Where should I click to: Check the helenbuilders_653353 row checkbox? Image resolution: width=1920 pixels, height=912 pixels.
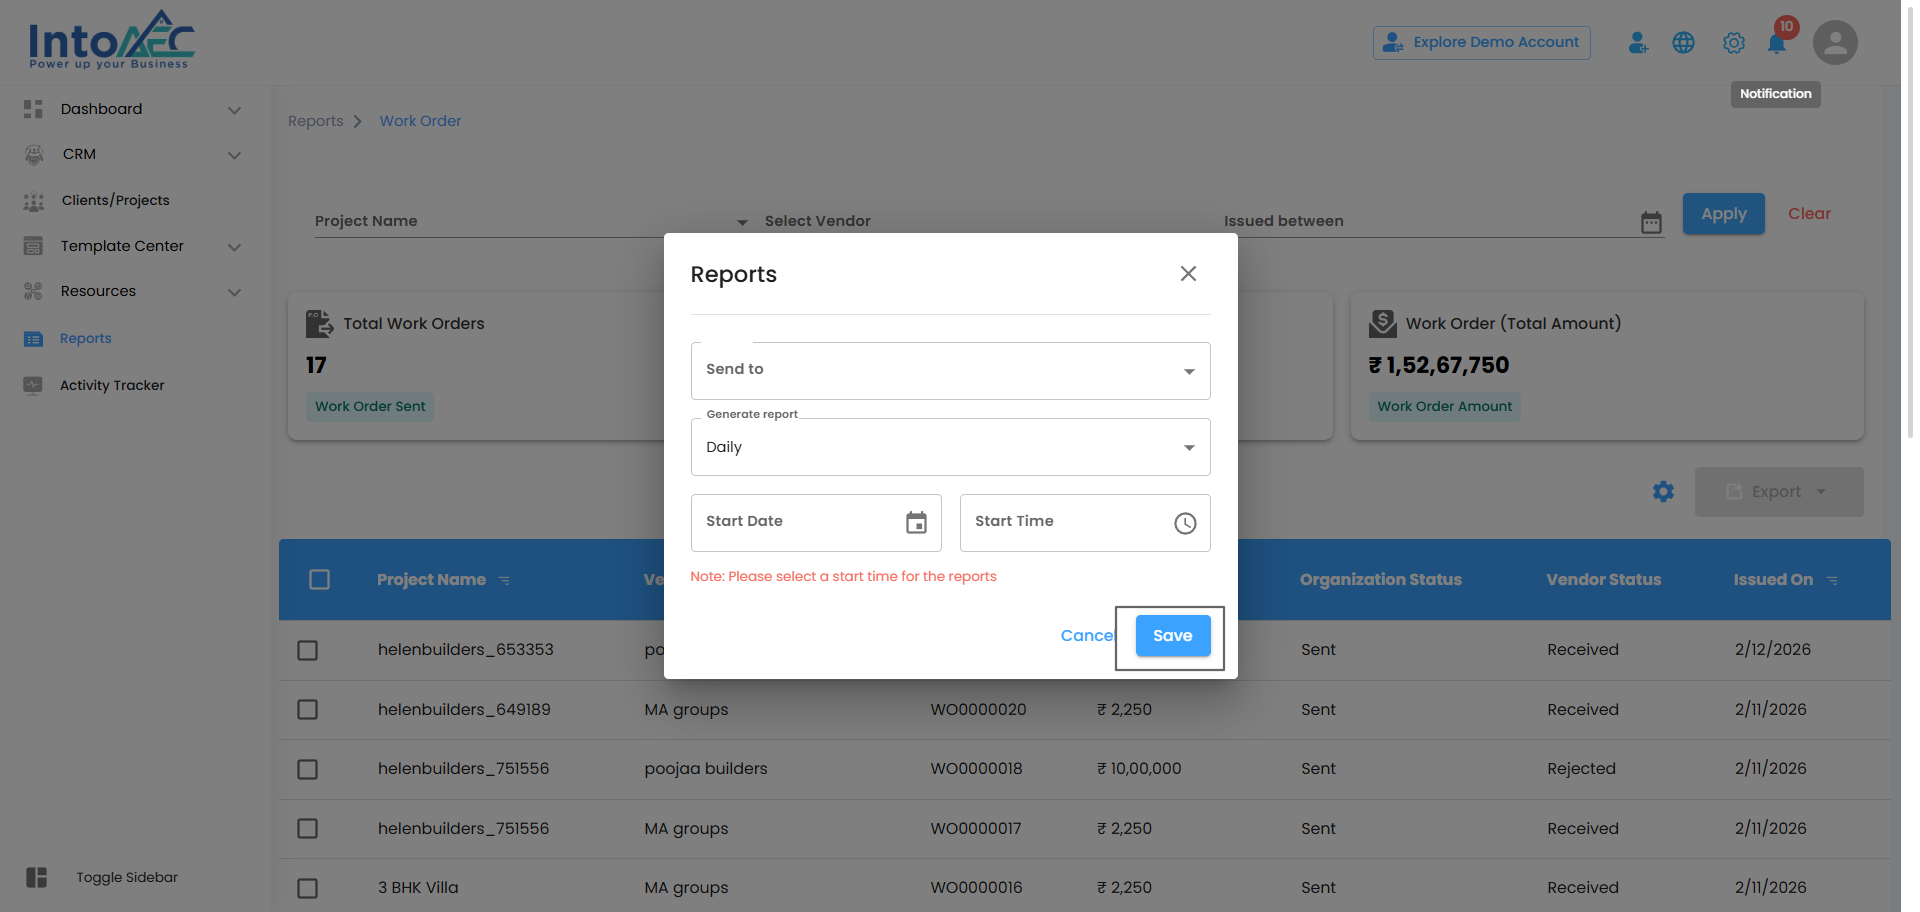coord(308,651)
